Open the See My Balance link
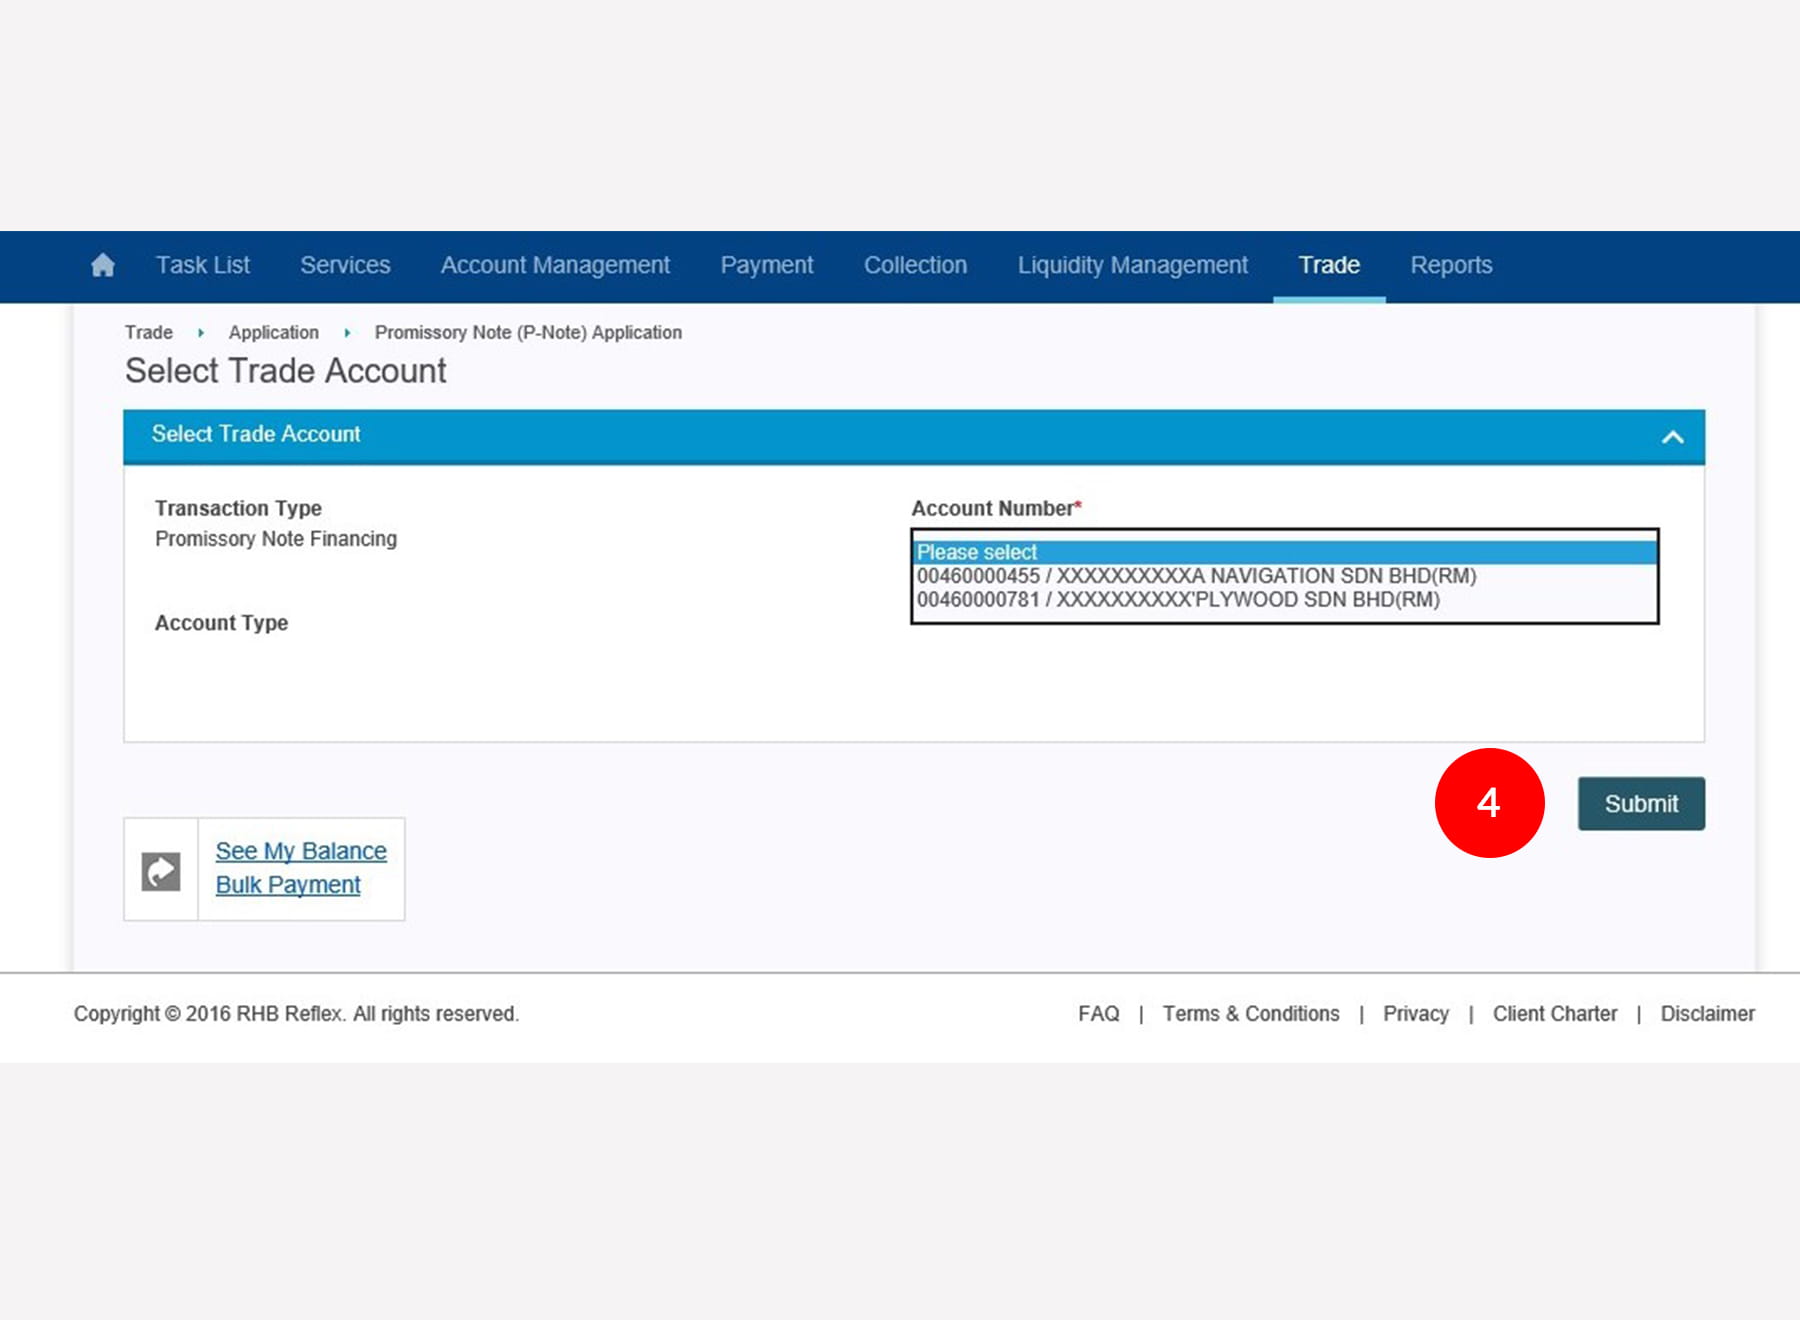Screen dimensions: 1800x1320 (x=301, y=851)
